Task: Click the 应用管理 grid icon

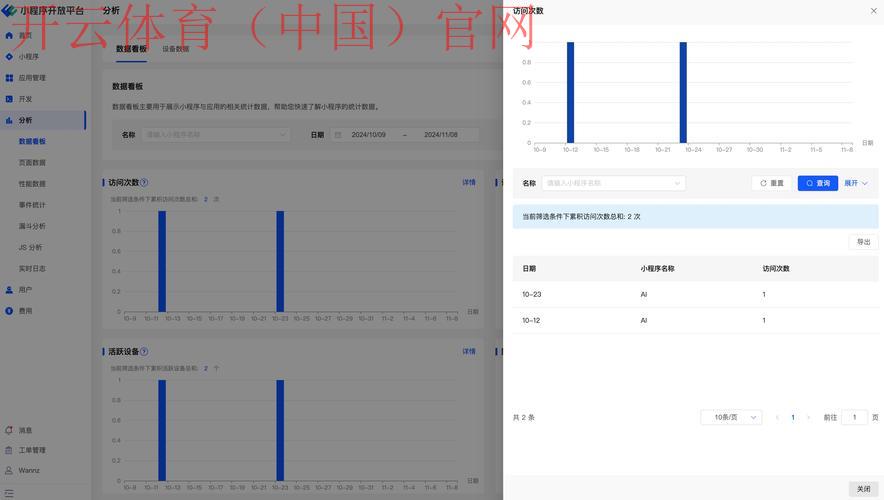Action: [x=9, y=78]
